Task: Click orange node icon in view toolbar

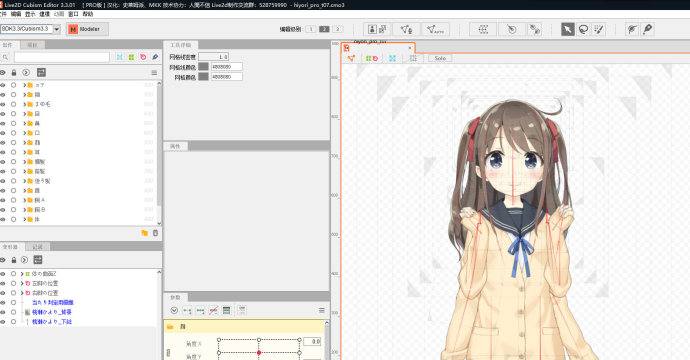Action: click(351, 58)
